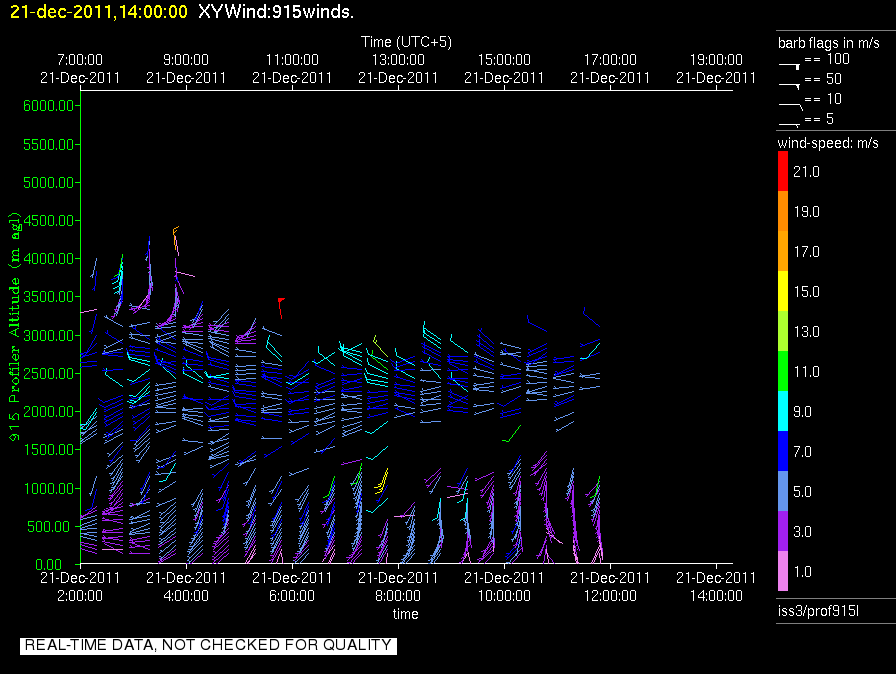Click the '2000.00' altitude axis label
Viewport: 896px width, 674px height.
click(x=49, y=412)
